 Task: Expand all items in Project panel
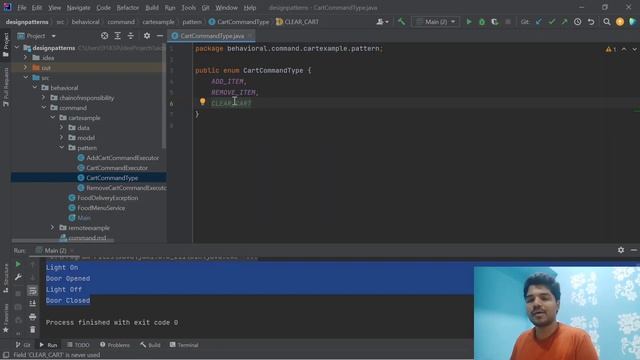tap(118, 36)
